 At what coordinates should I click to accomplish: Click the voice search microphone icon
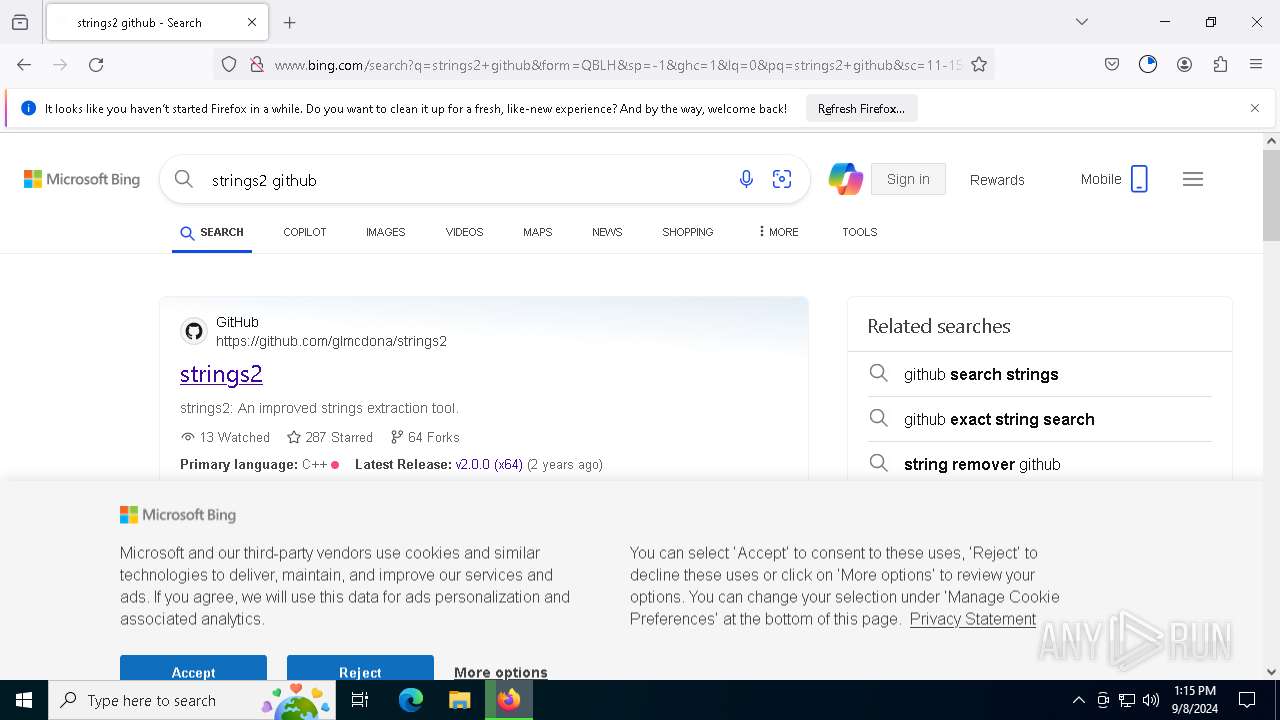[x=746, y=179]
